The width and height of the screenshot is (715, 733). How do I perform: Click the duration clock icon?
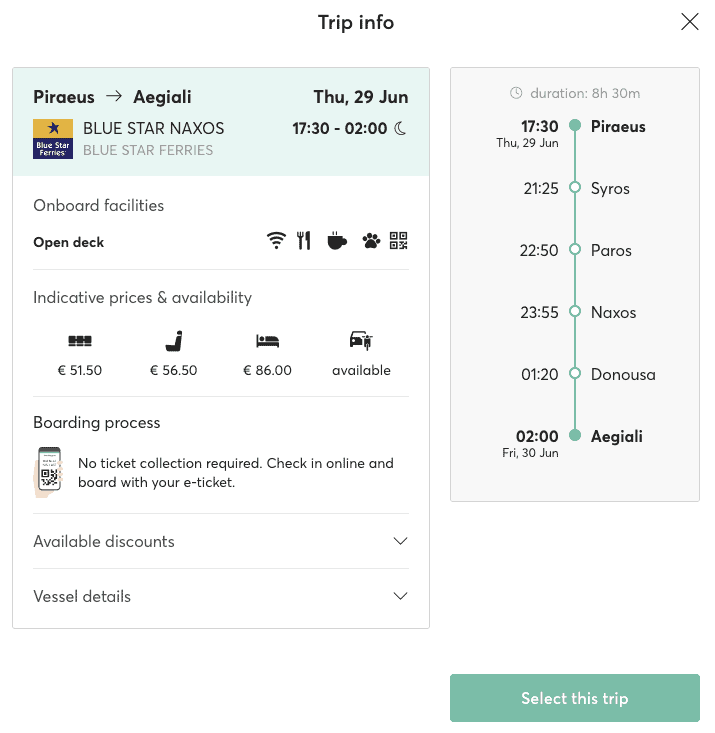516,93
